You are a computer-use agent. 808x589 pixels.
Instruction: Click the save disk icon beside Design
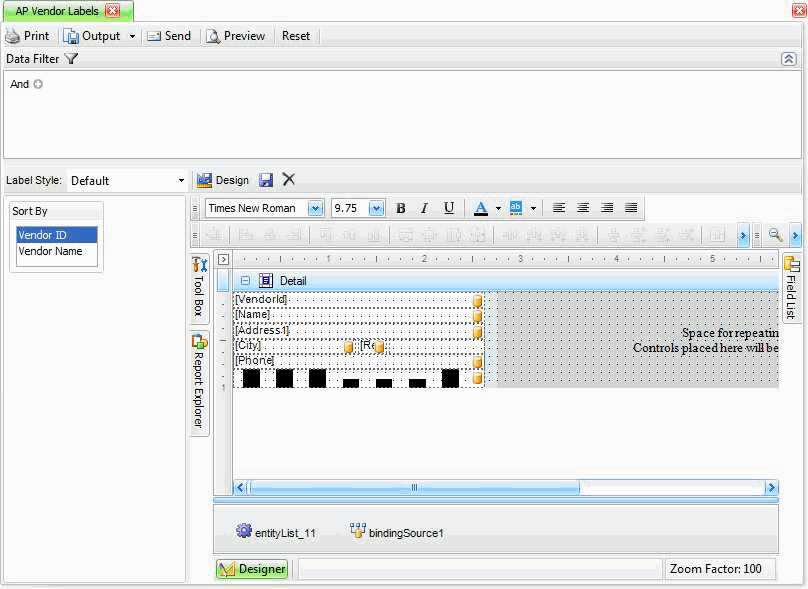click(266, 180)
